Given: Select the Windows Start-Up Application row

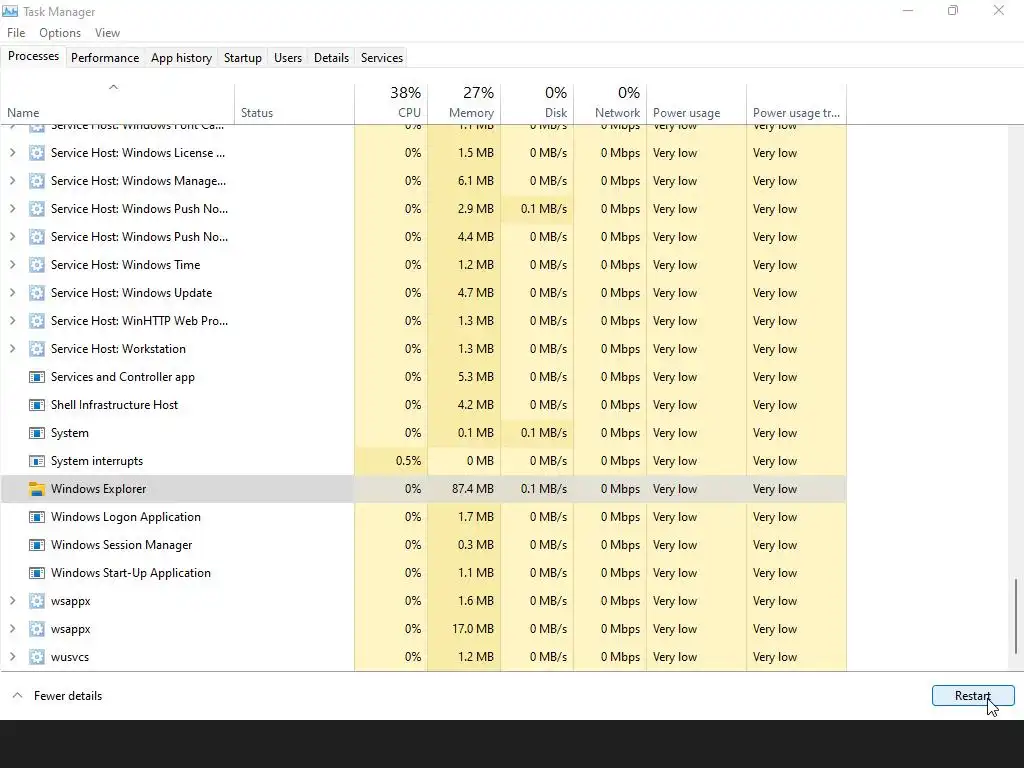Looking at the screenshot, I should pyautogui.click(x=423, y=573).
